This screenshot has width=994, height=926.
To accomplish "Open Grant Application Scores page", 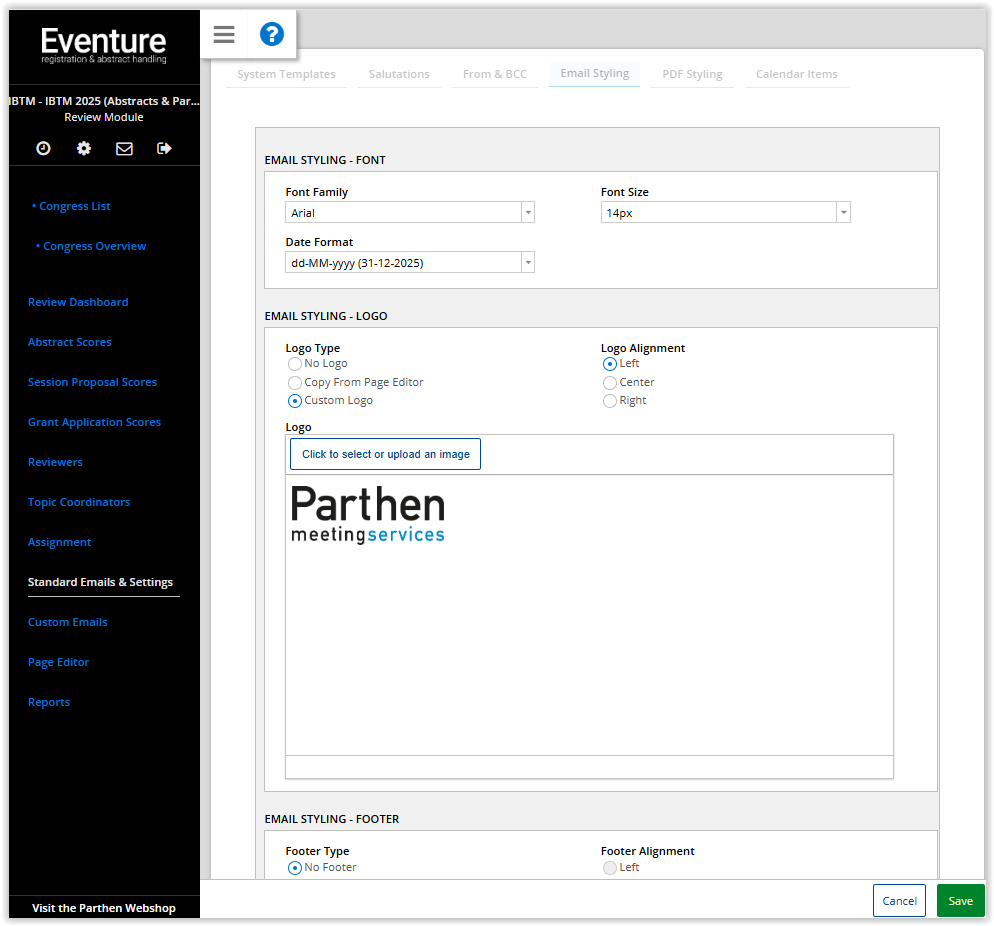I will pos(94,422).
